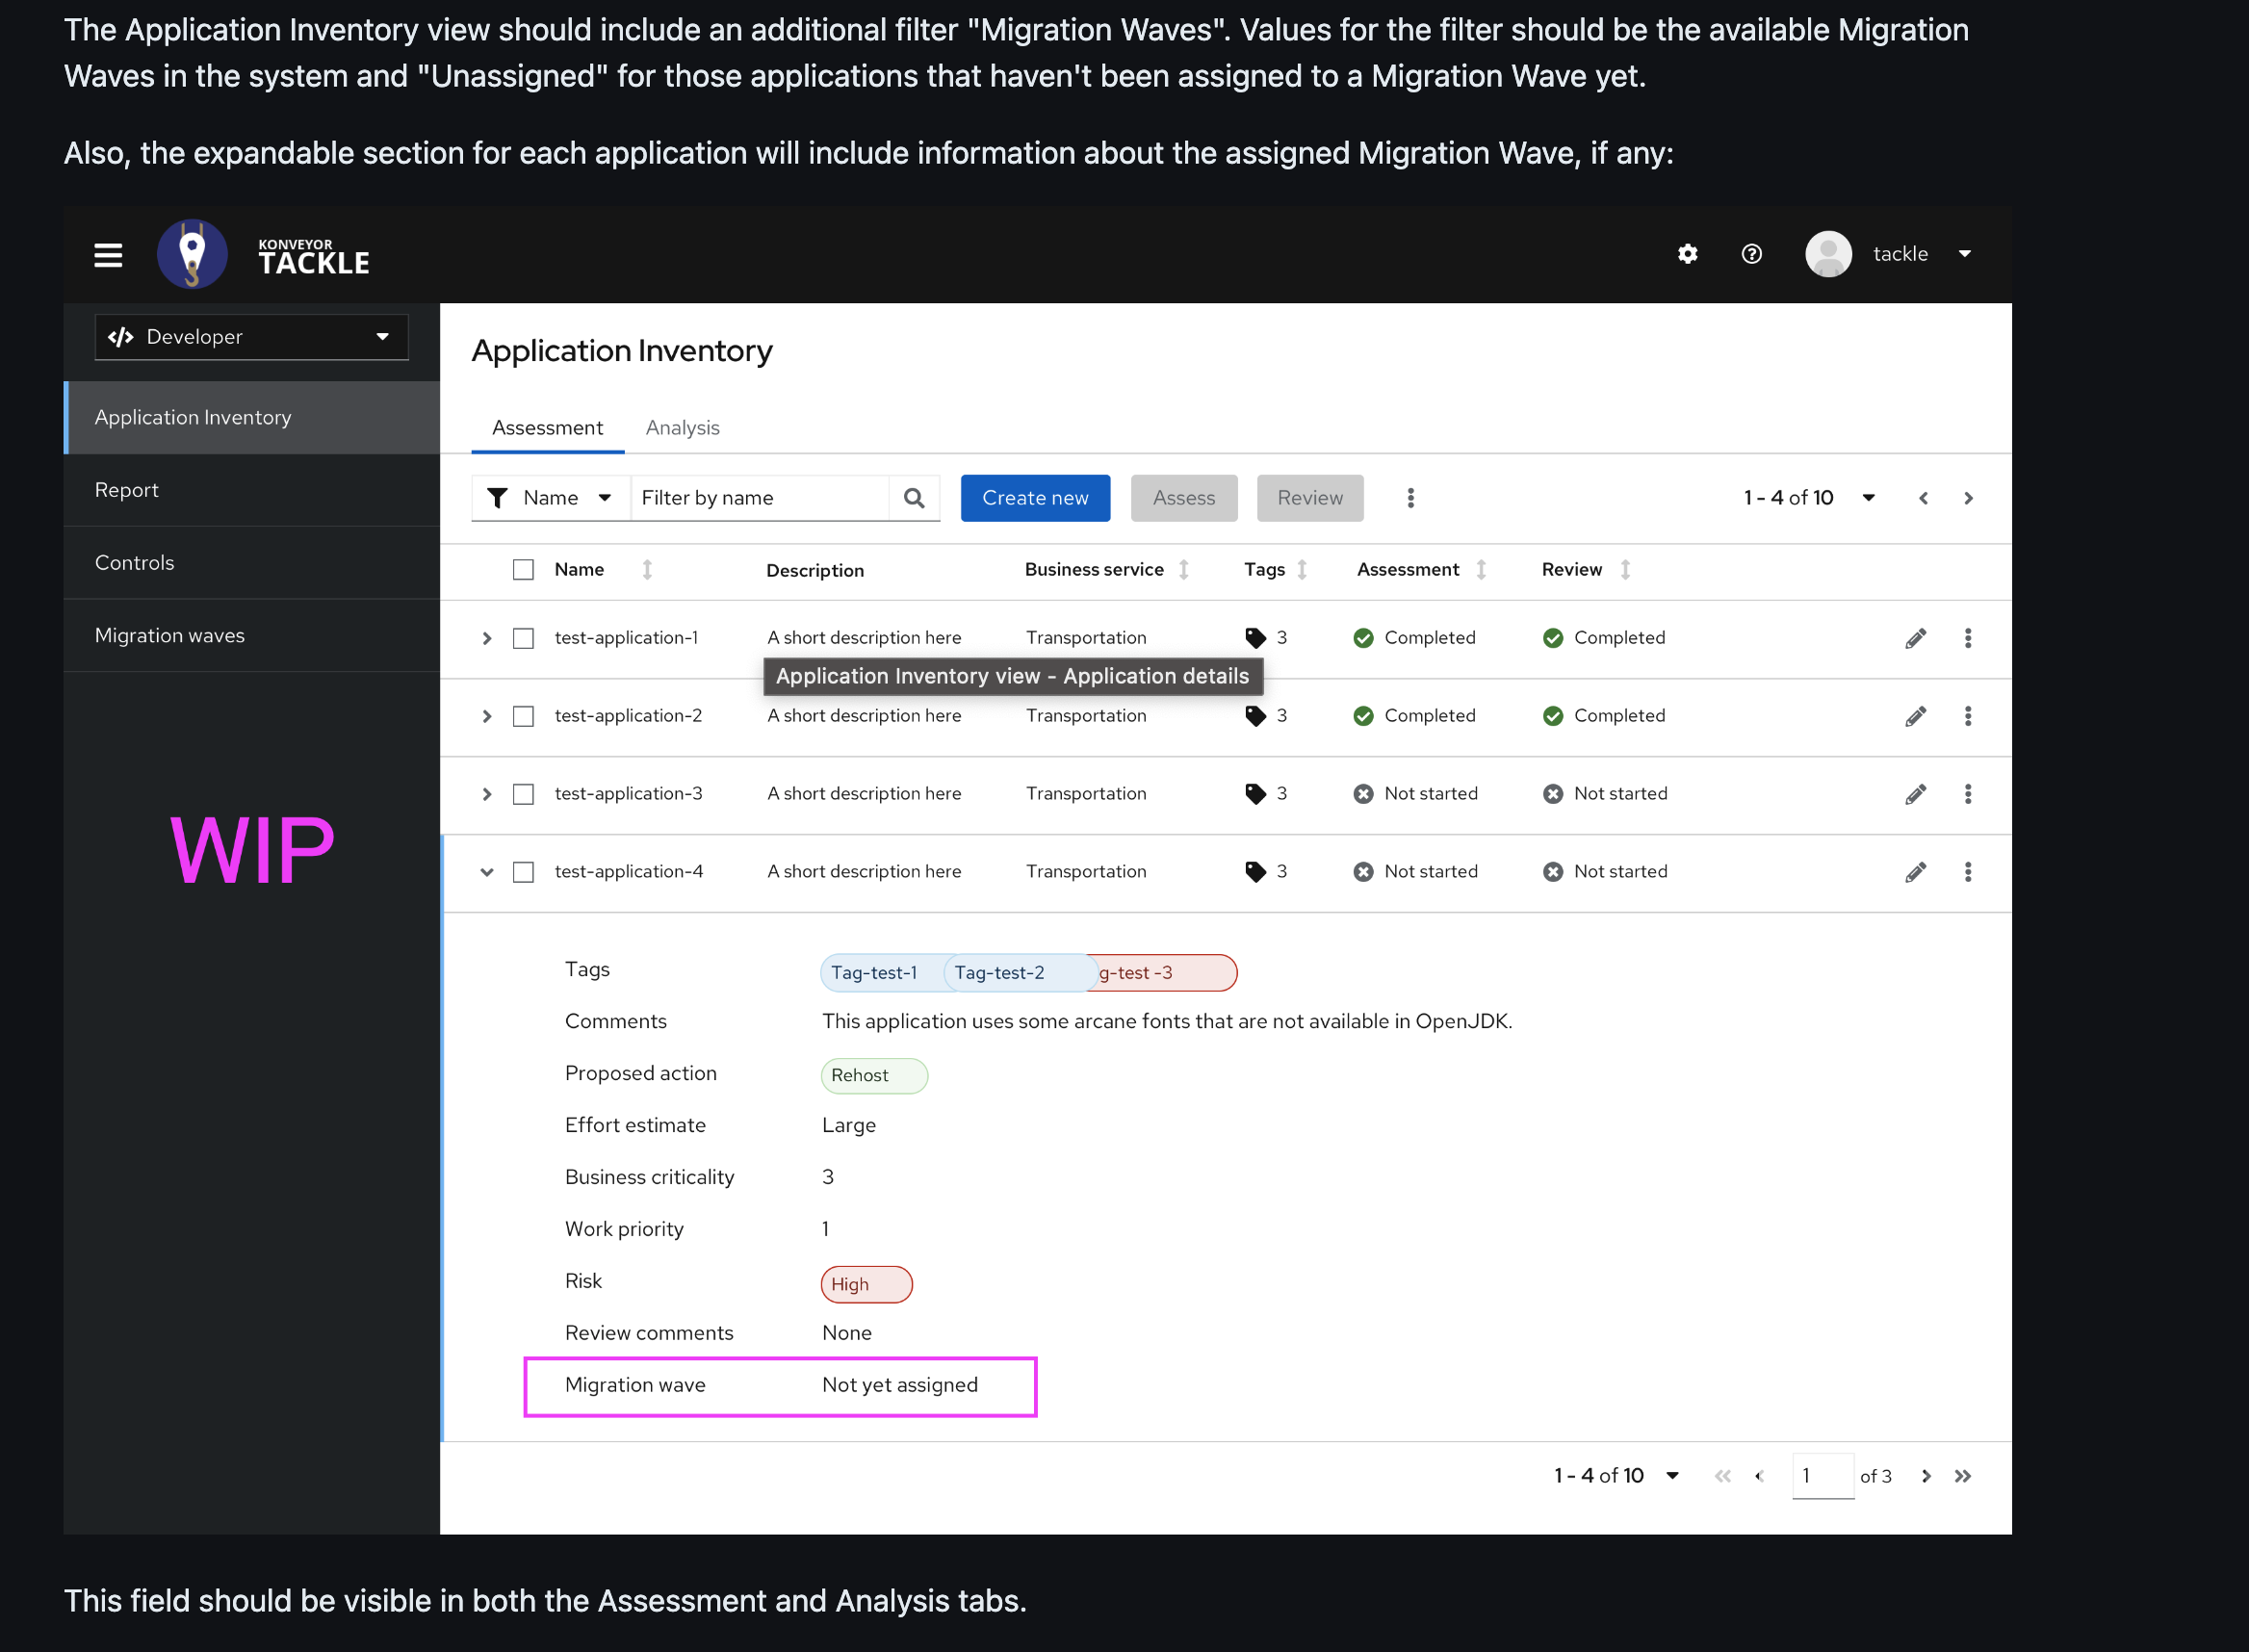Click the kebab menu next to Review button
The height and width of the screenshot is (1652, 2249).
click(1410, 497)
